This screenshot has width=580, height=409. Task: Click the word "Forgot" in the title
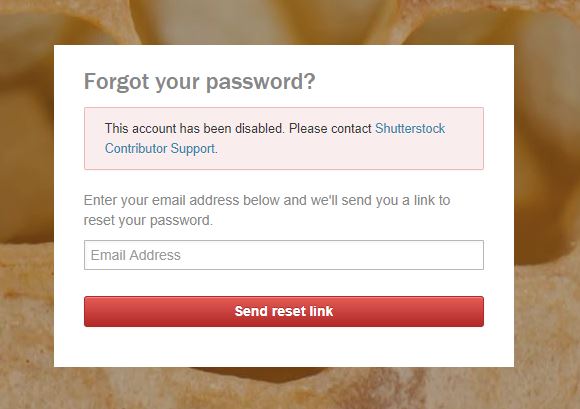click(x=117, y=81)
